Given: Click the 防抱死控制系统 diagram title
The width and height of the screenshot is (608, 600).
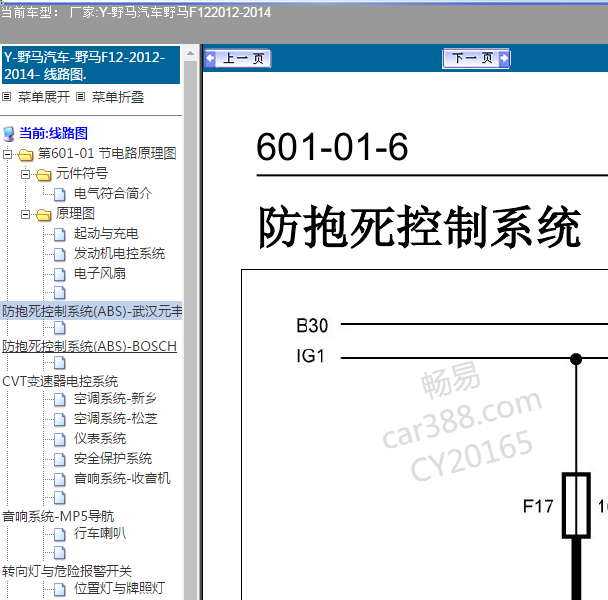Looking at the screenshot, I should point(420,227).
